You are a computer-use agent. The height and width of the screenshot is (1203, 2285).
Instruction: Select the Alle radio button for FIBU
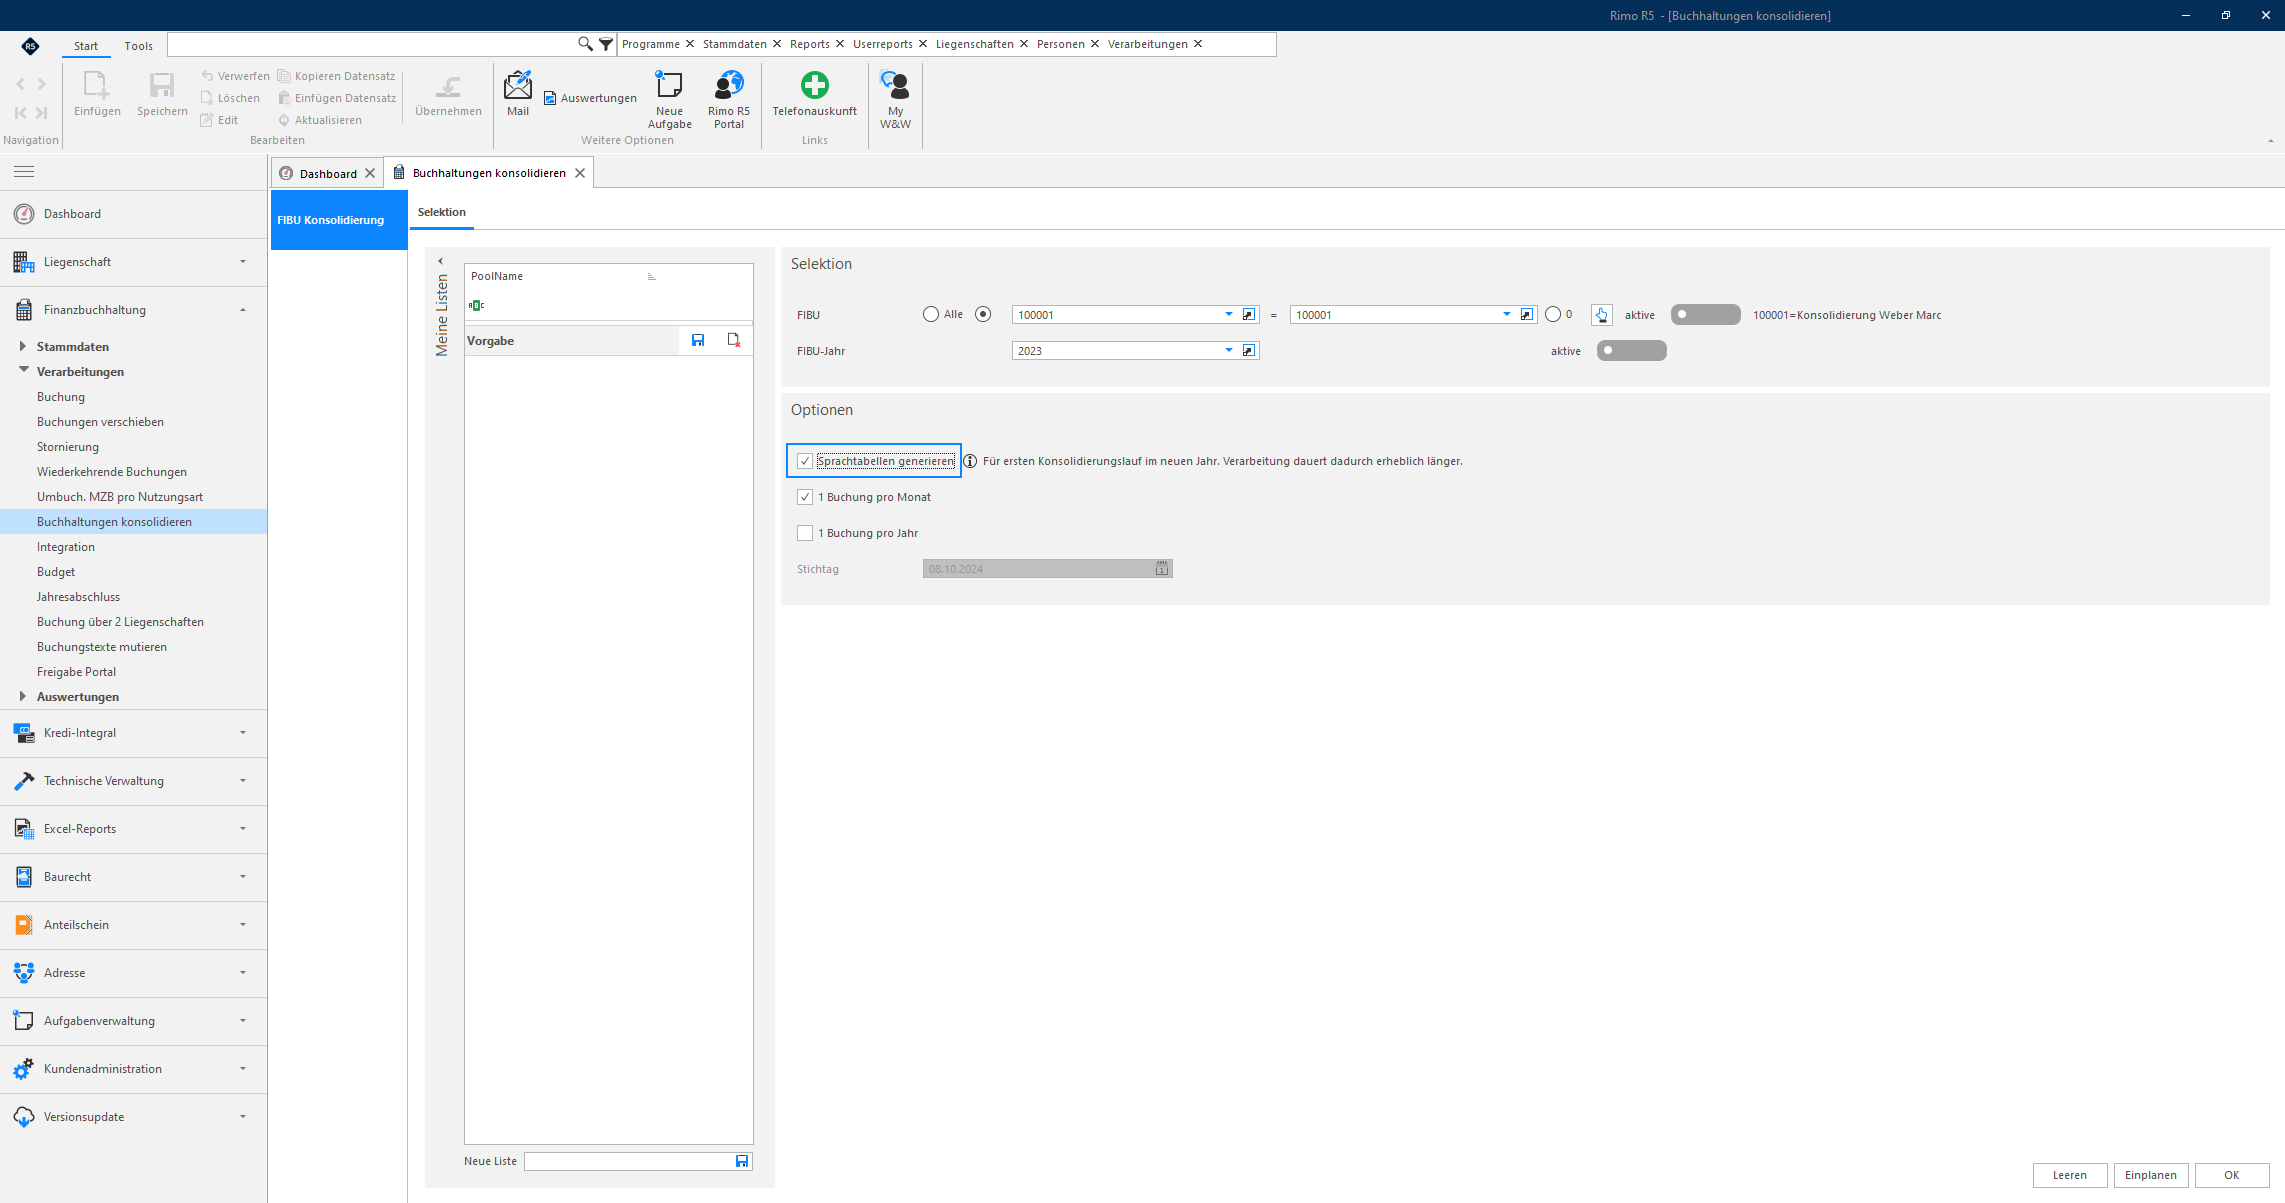pos(931,314)
